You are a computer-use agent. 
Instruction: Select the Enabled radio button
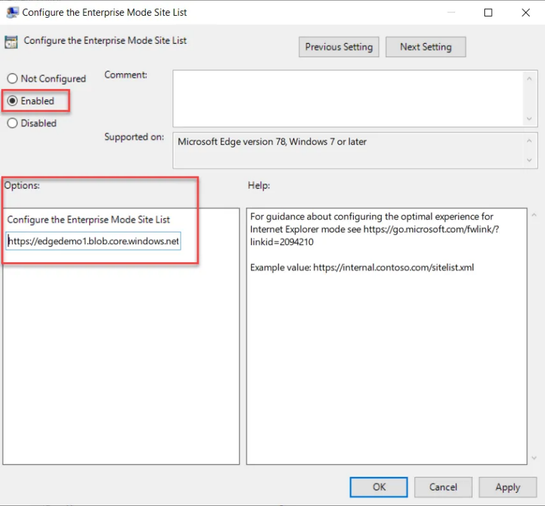13,101
